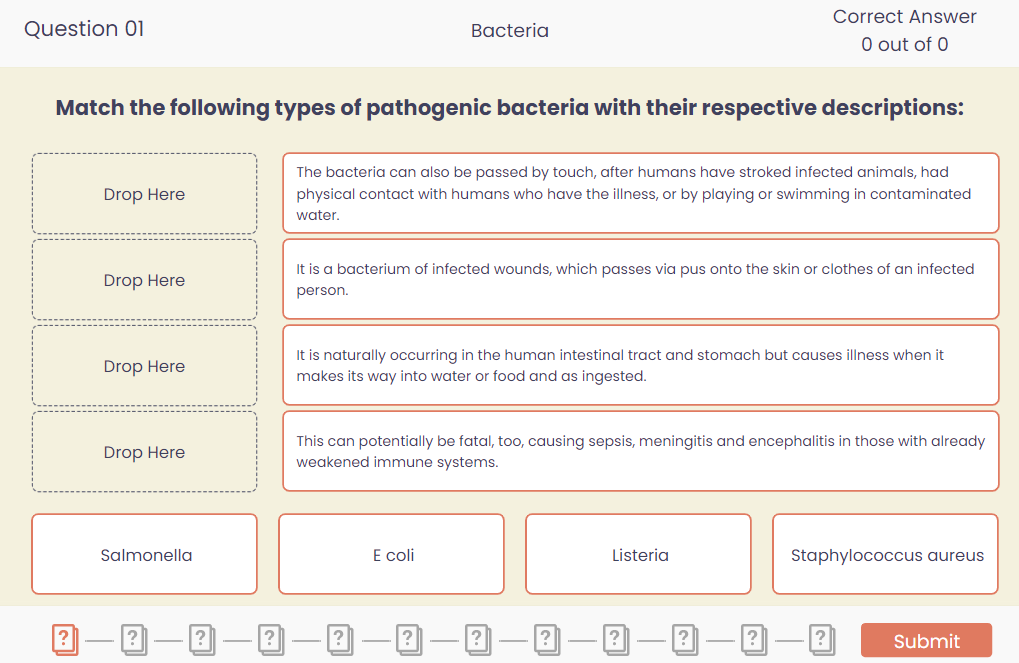Click the second question progress icon

(134, 638)
